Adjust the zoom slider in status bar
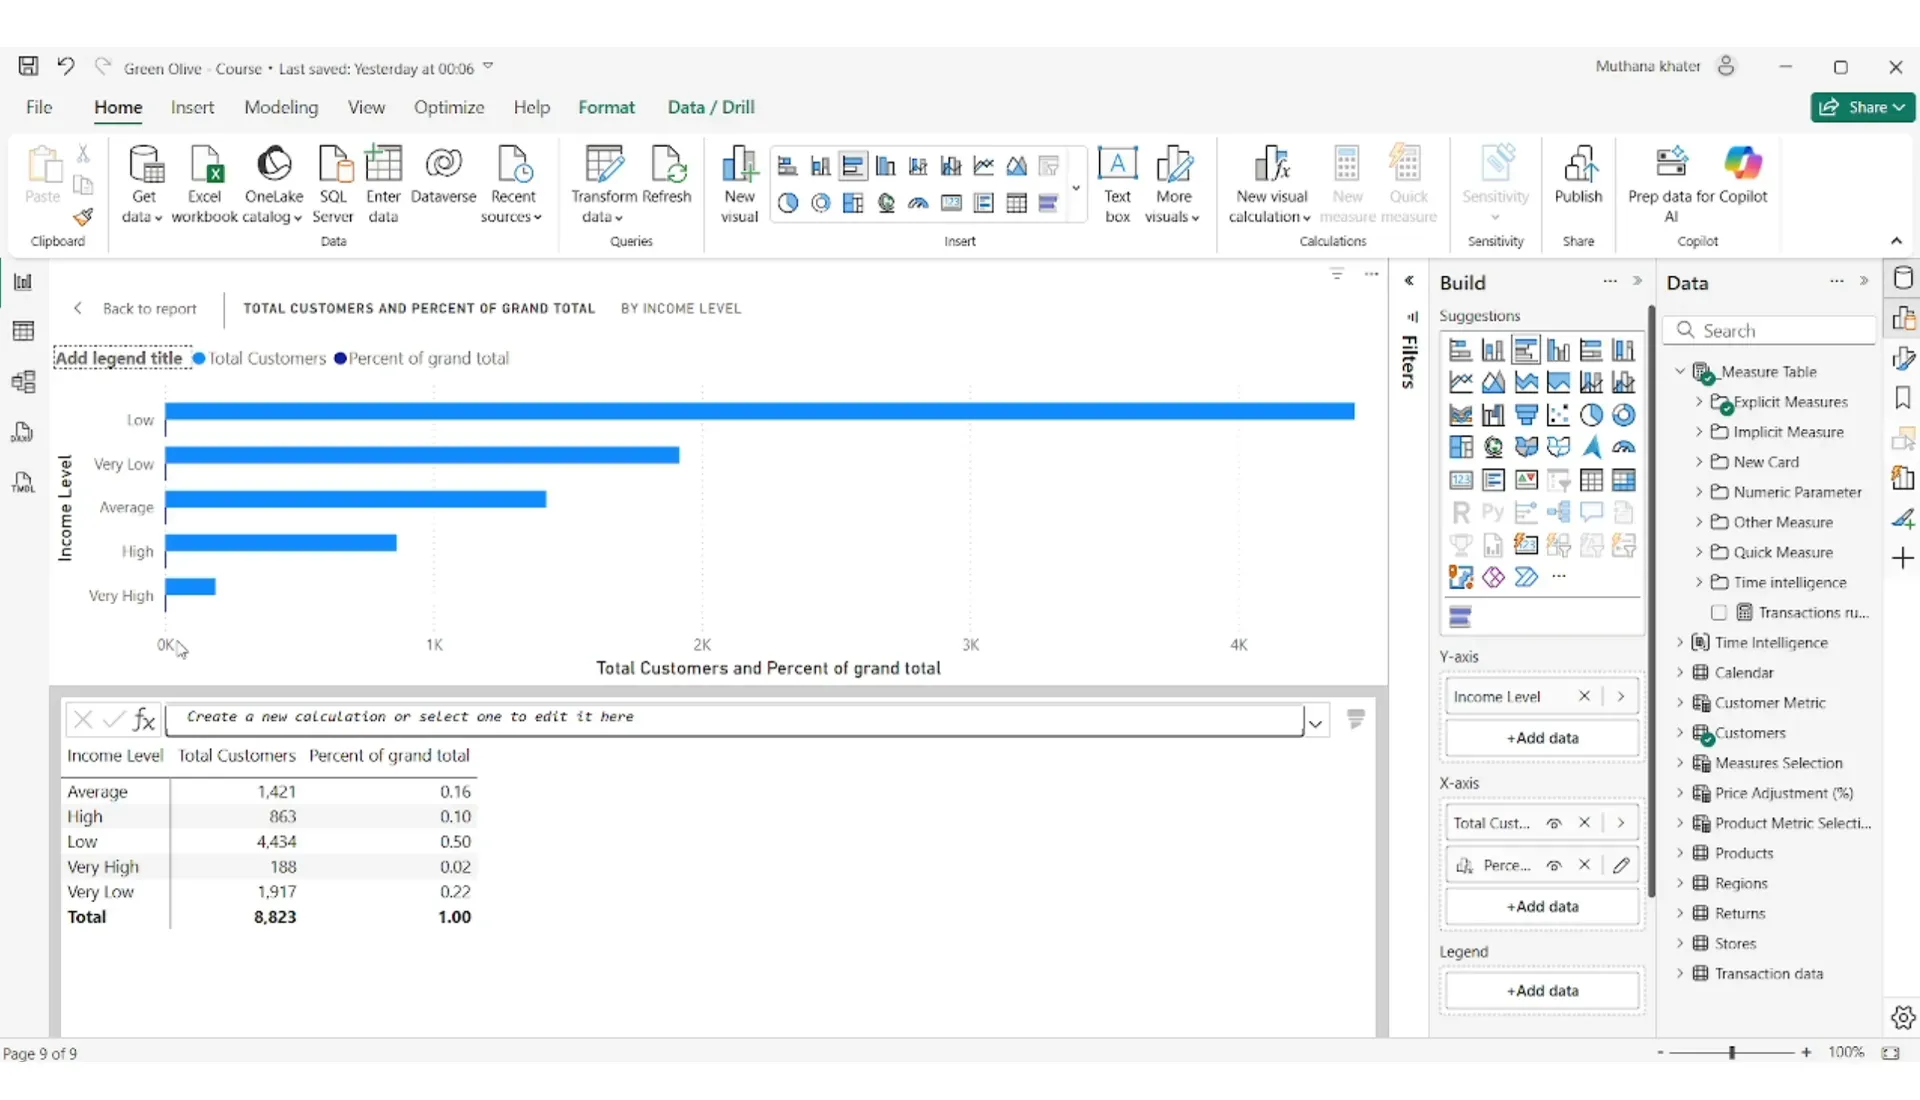Image resolution: width=1920 pixels, height=1100 pixels. (1732, 1052)
